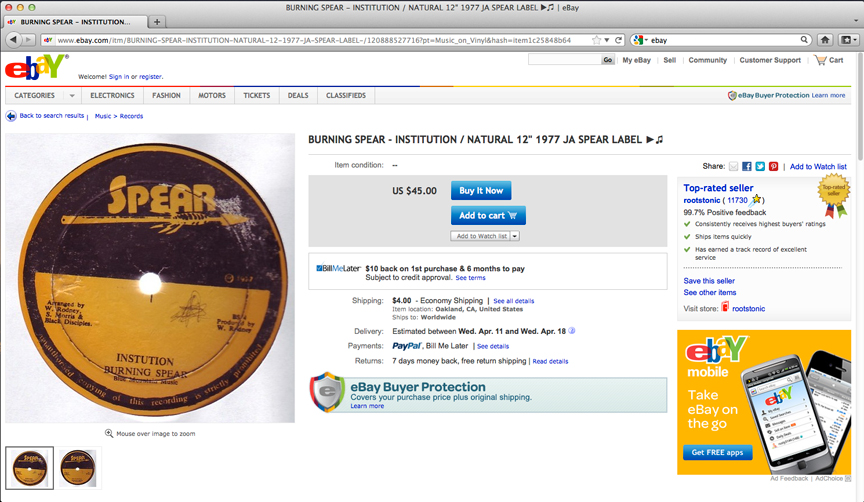
Task: Share listing via Twitter icon
Action: click(x=760, y=166)
